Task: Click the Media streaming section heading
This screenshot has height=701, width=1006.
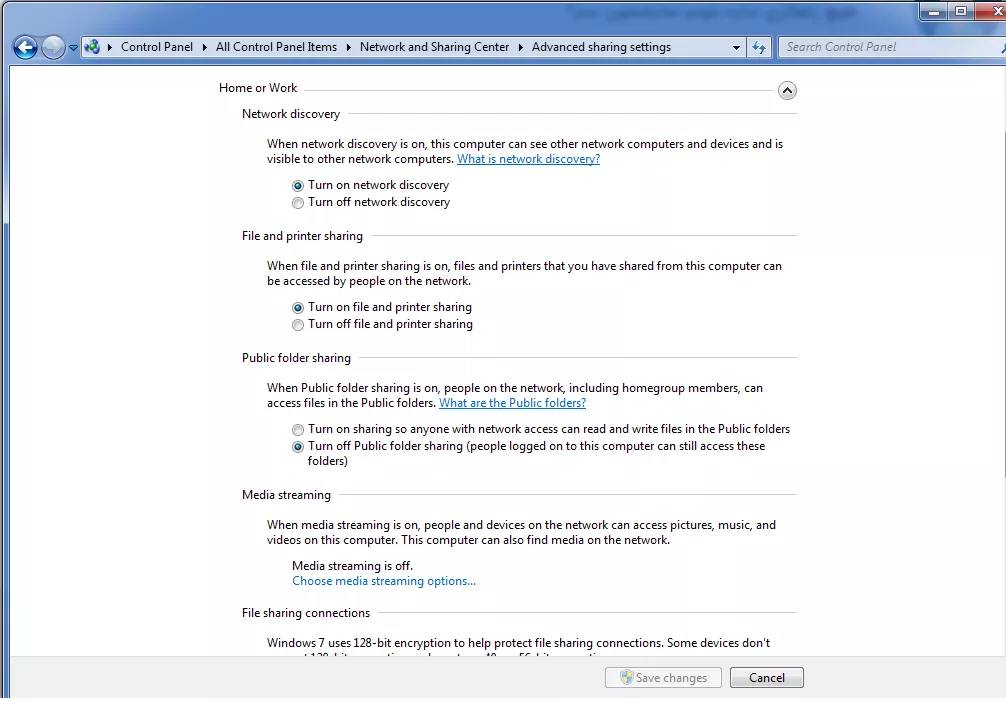Action: [286, 494]
